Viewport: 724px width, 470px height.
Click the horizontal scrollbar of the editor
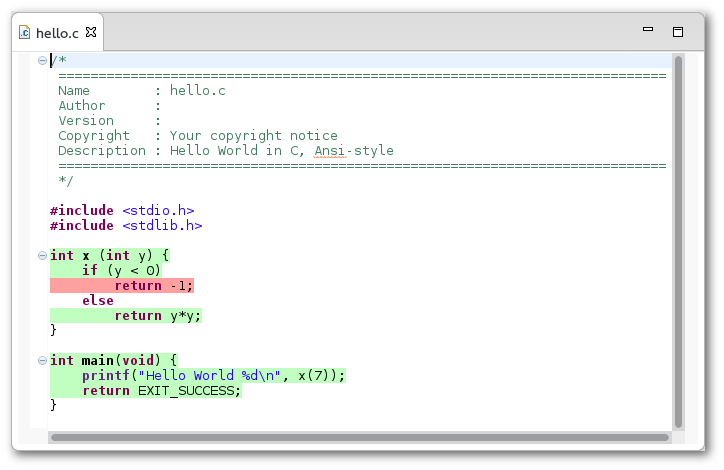click(x=360, y=437)
